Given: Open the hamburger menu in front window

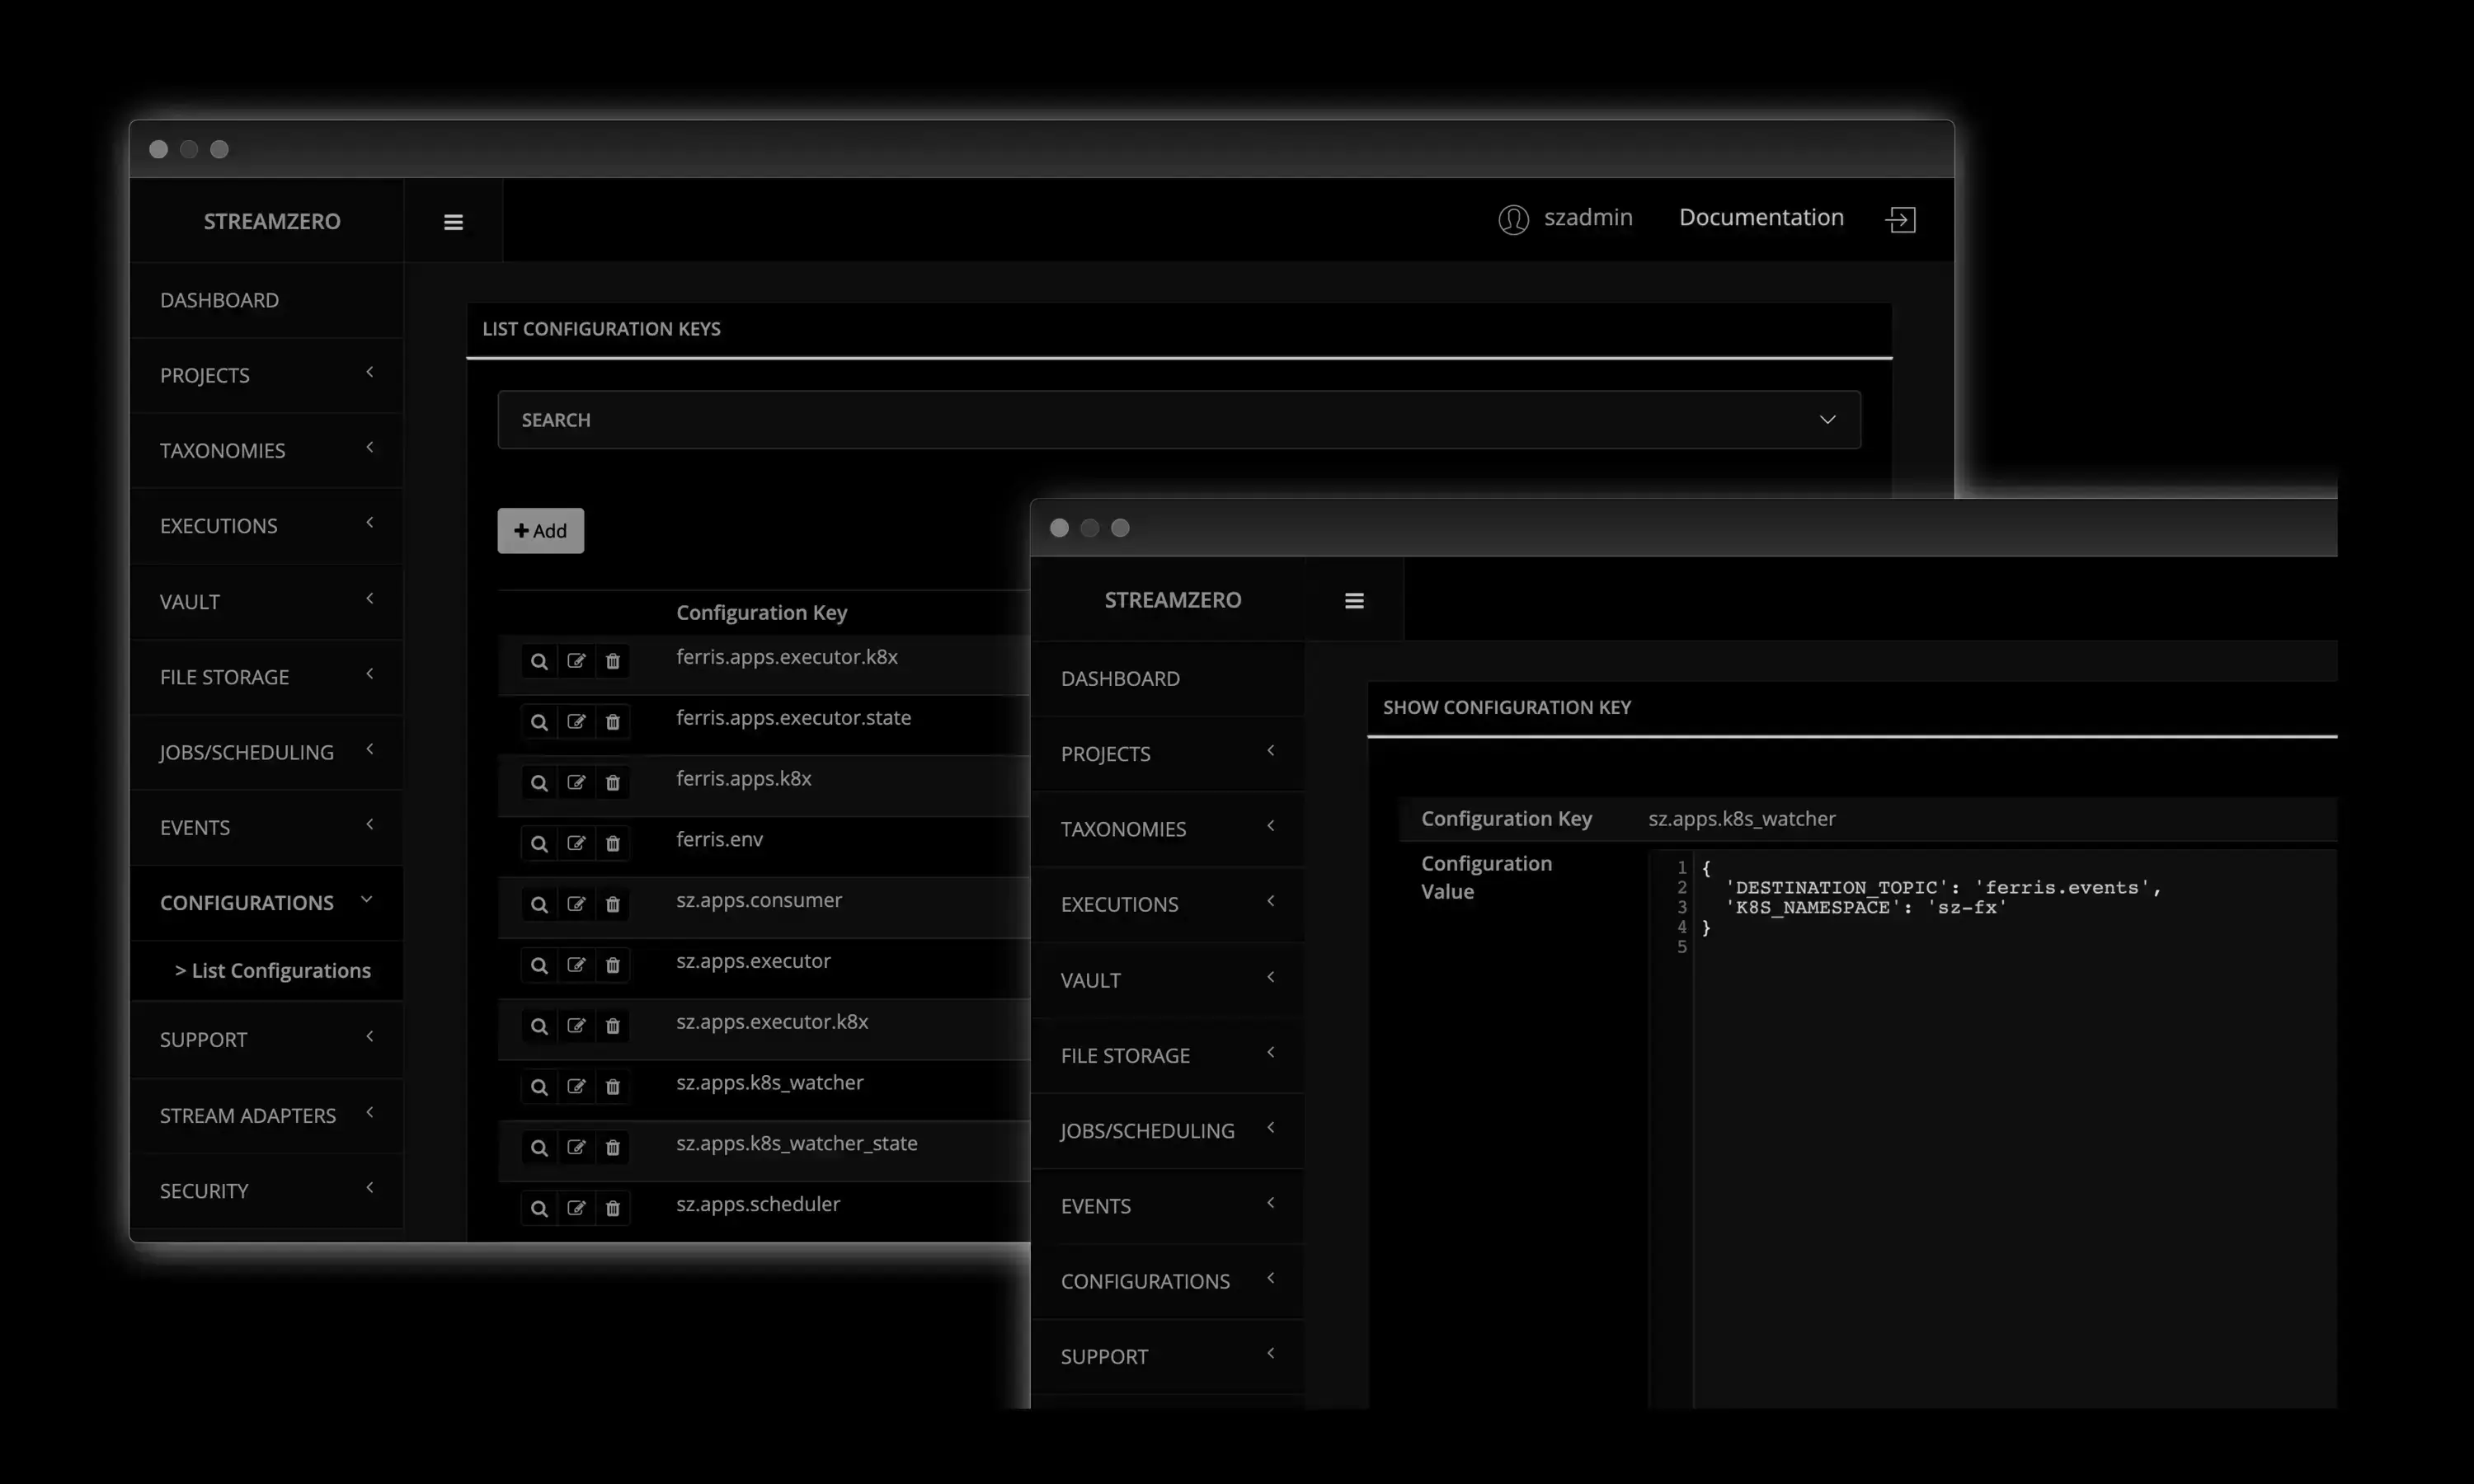Looking at the screenshot, I should [1354, 599].
